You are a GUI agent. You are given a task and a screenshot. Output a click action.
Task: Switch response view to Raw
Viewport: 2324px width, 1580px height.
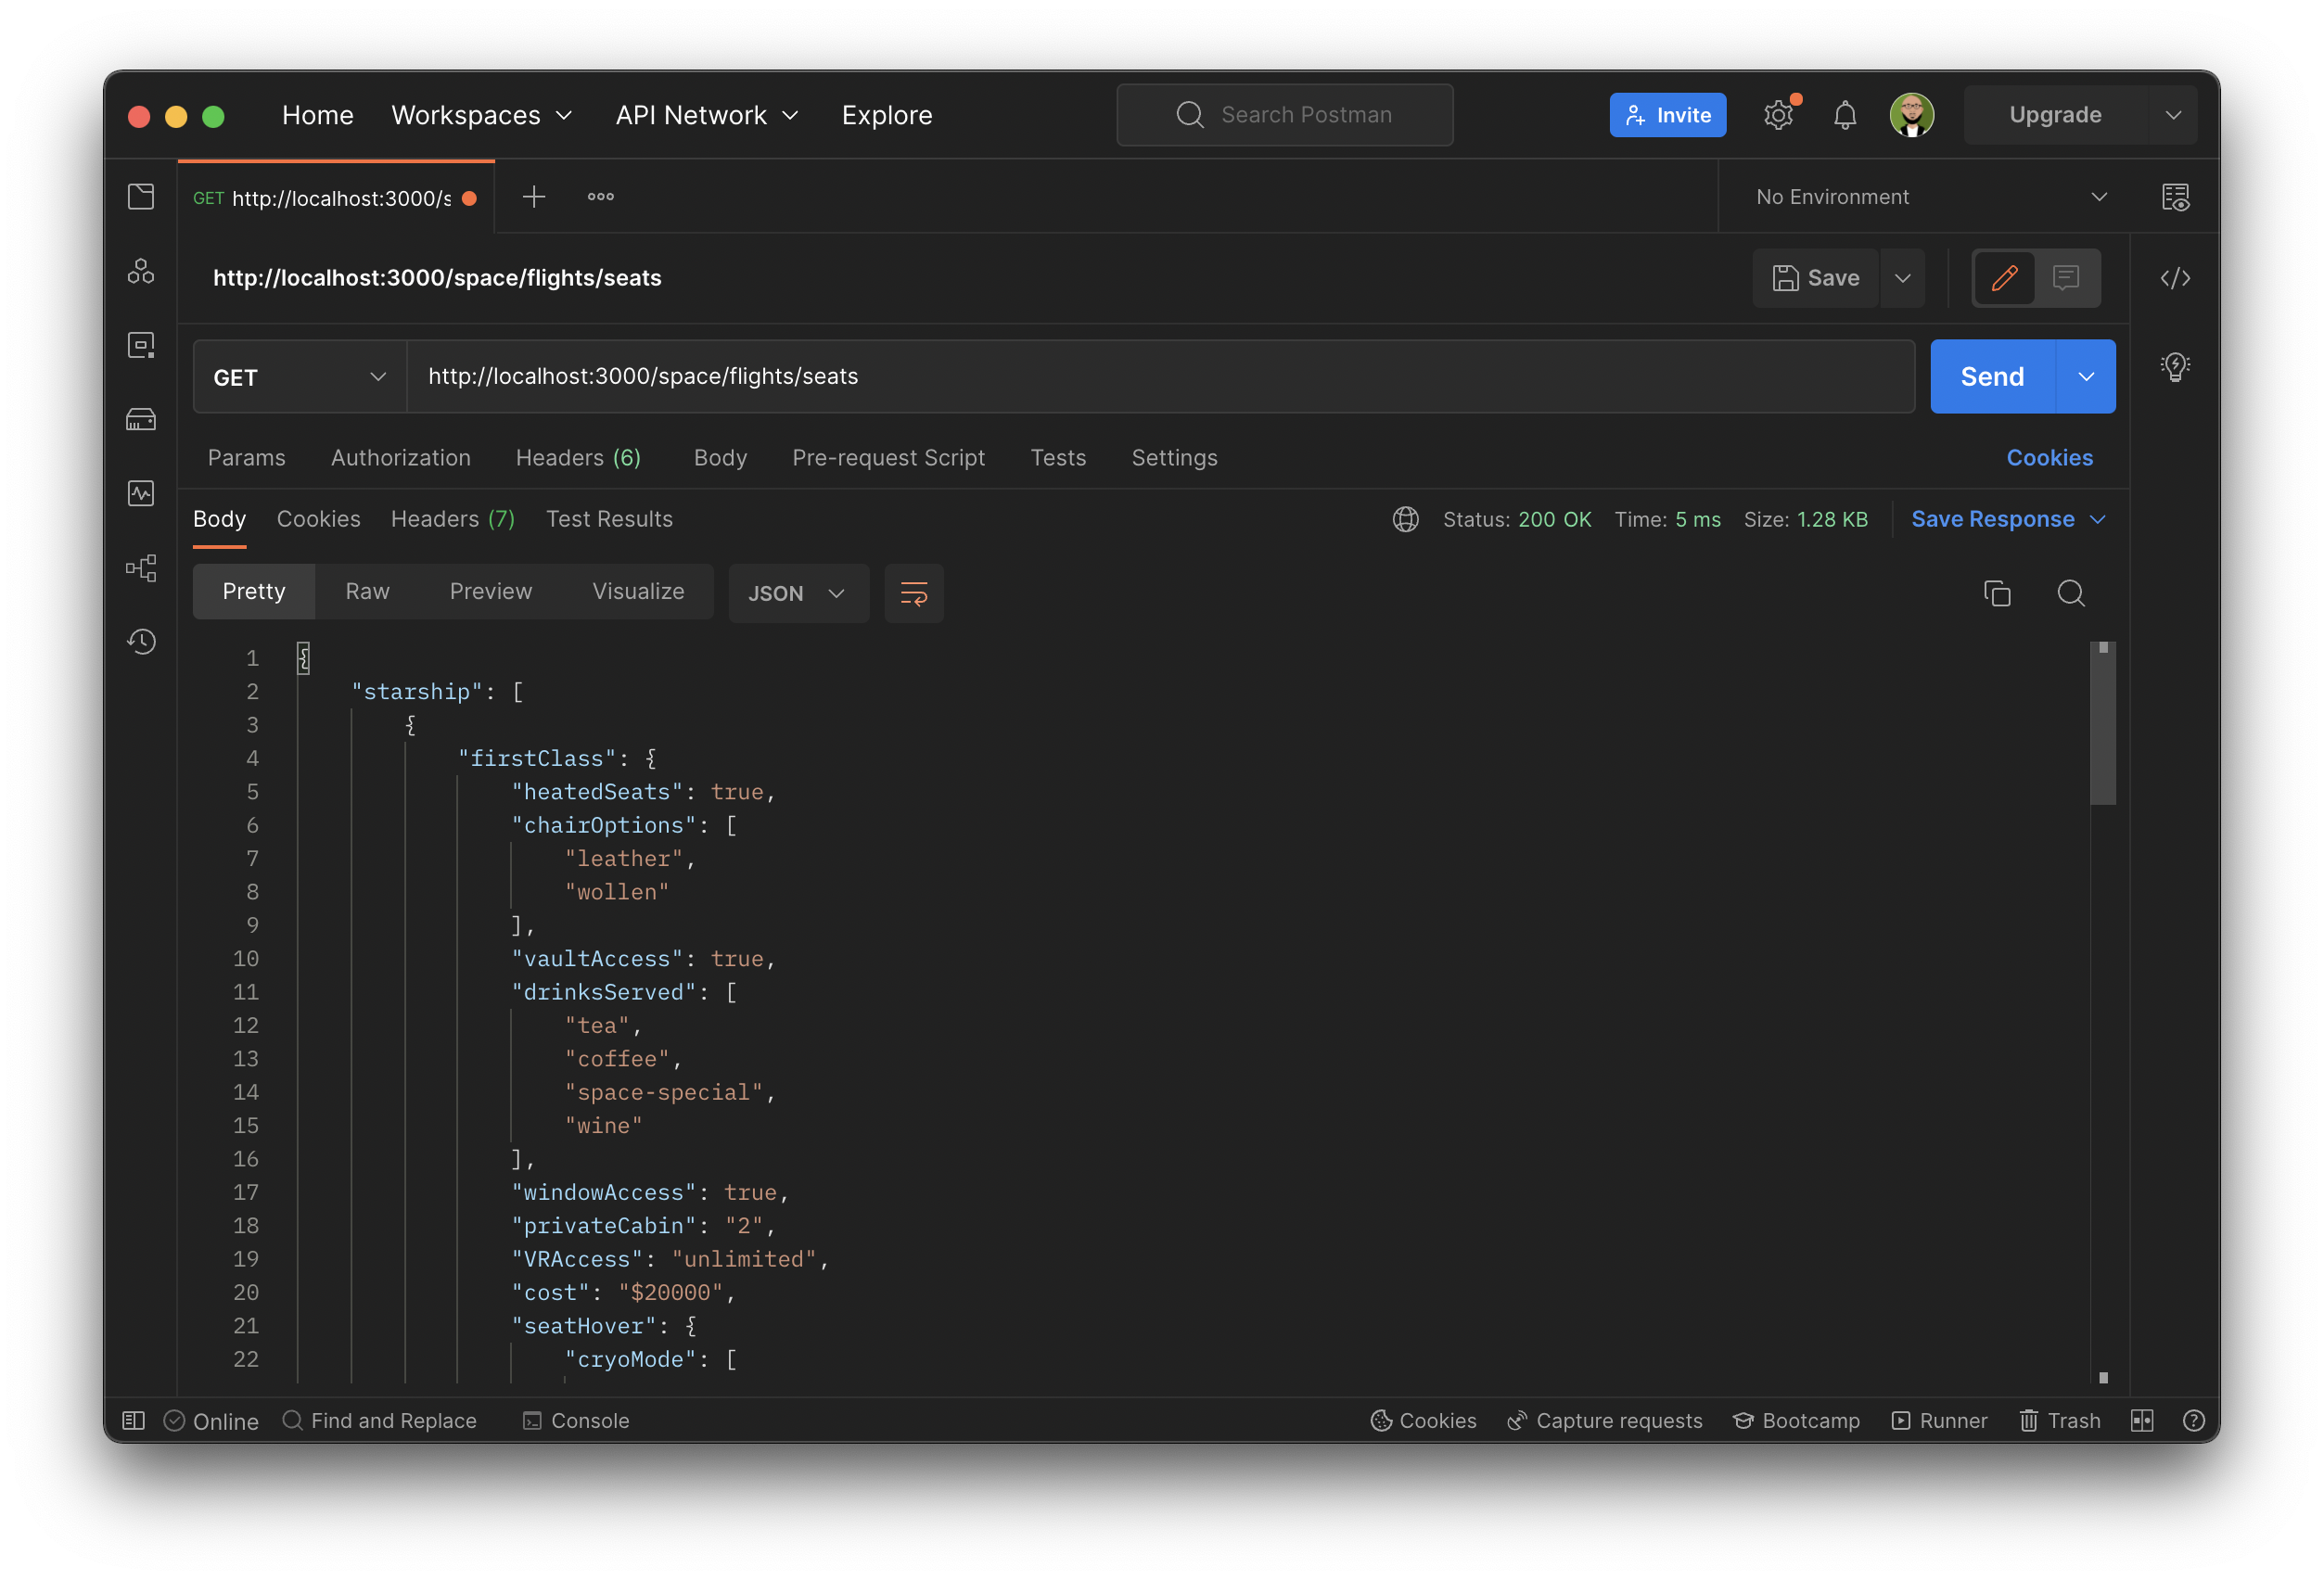pos(367,591)
